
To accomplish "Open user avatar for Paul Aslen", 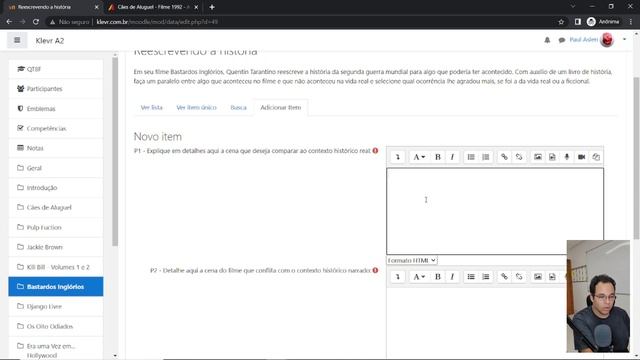I will click(x=607, y=40).
